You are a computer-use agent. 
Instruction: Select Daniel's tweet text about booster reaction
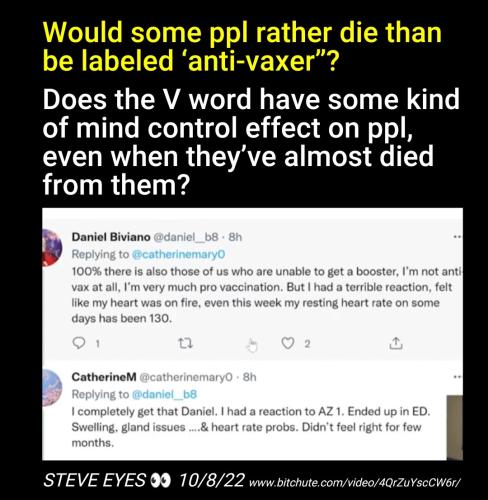(x=267, y=295)
